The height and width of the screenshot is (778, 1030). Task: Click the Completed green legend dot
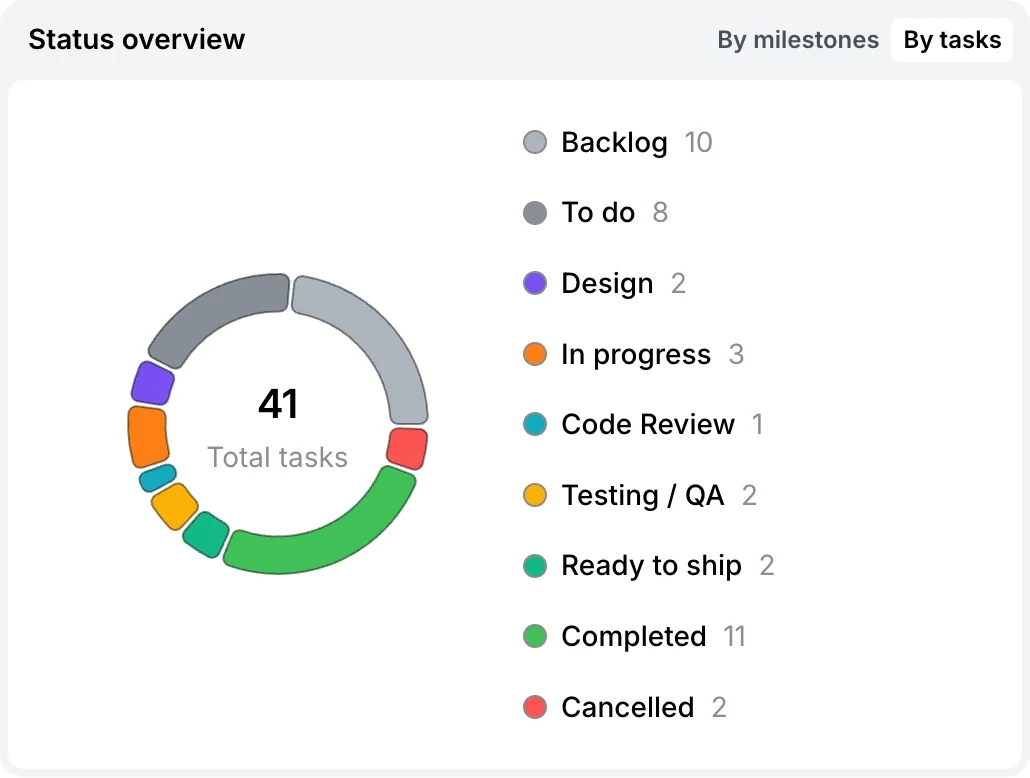[x=535, y=637]
